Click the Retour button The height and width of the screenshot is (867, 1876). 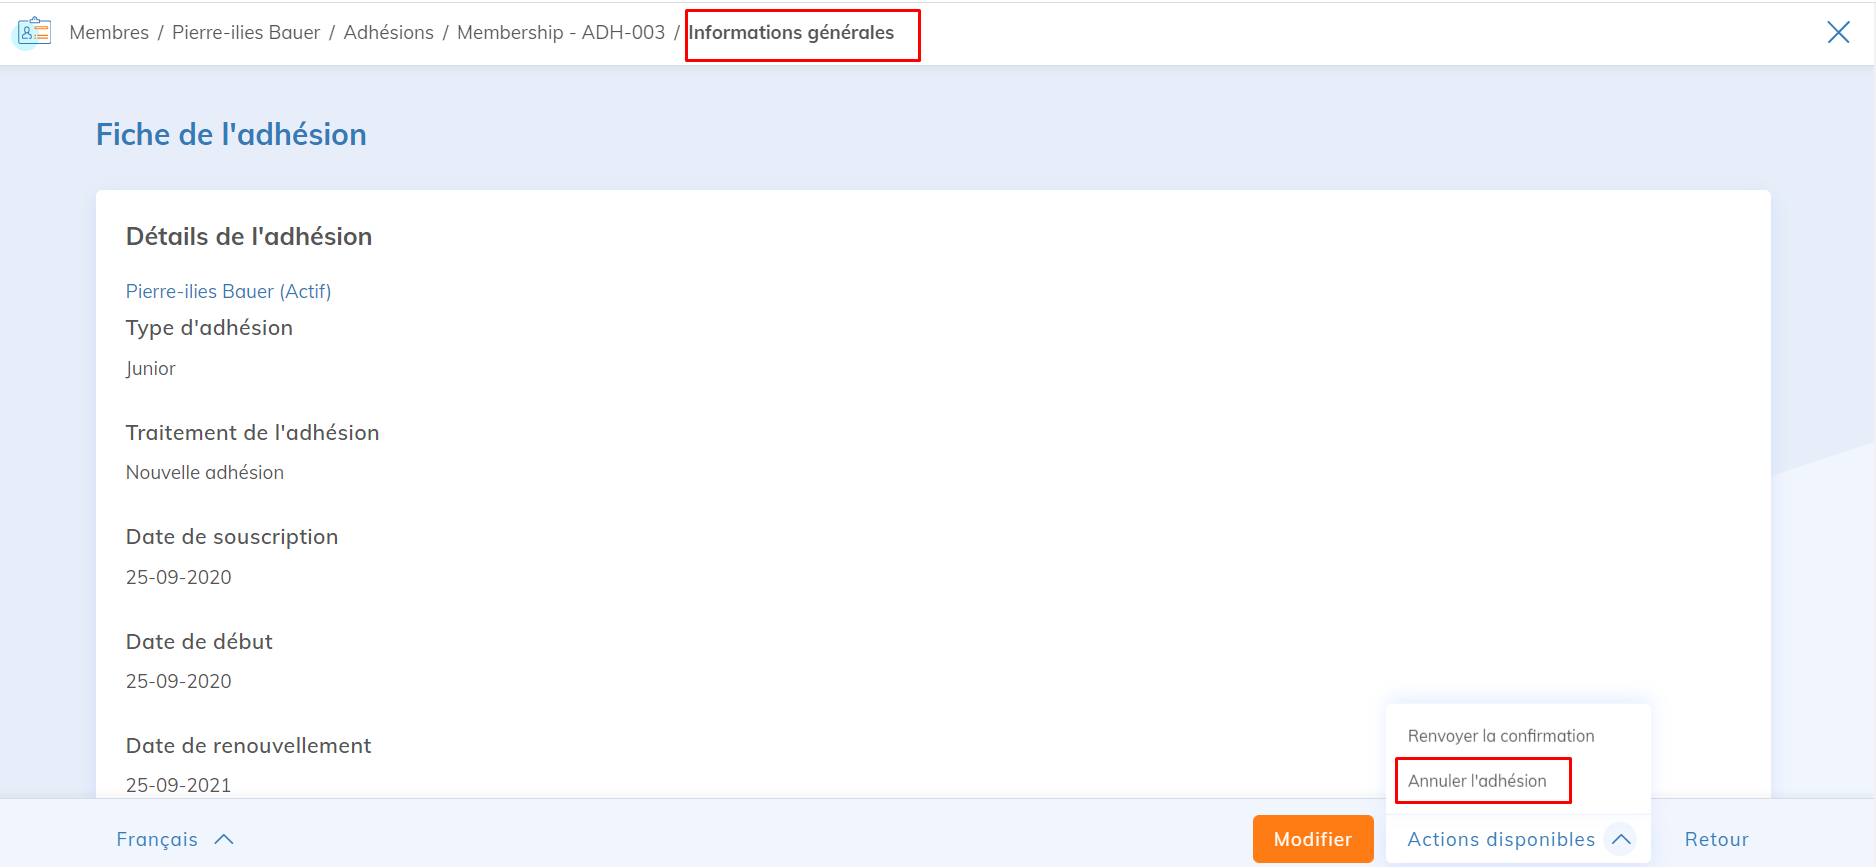[1716, 839]
